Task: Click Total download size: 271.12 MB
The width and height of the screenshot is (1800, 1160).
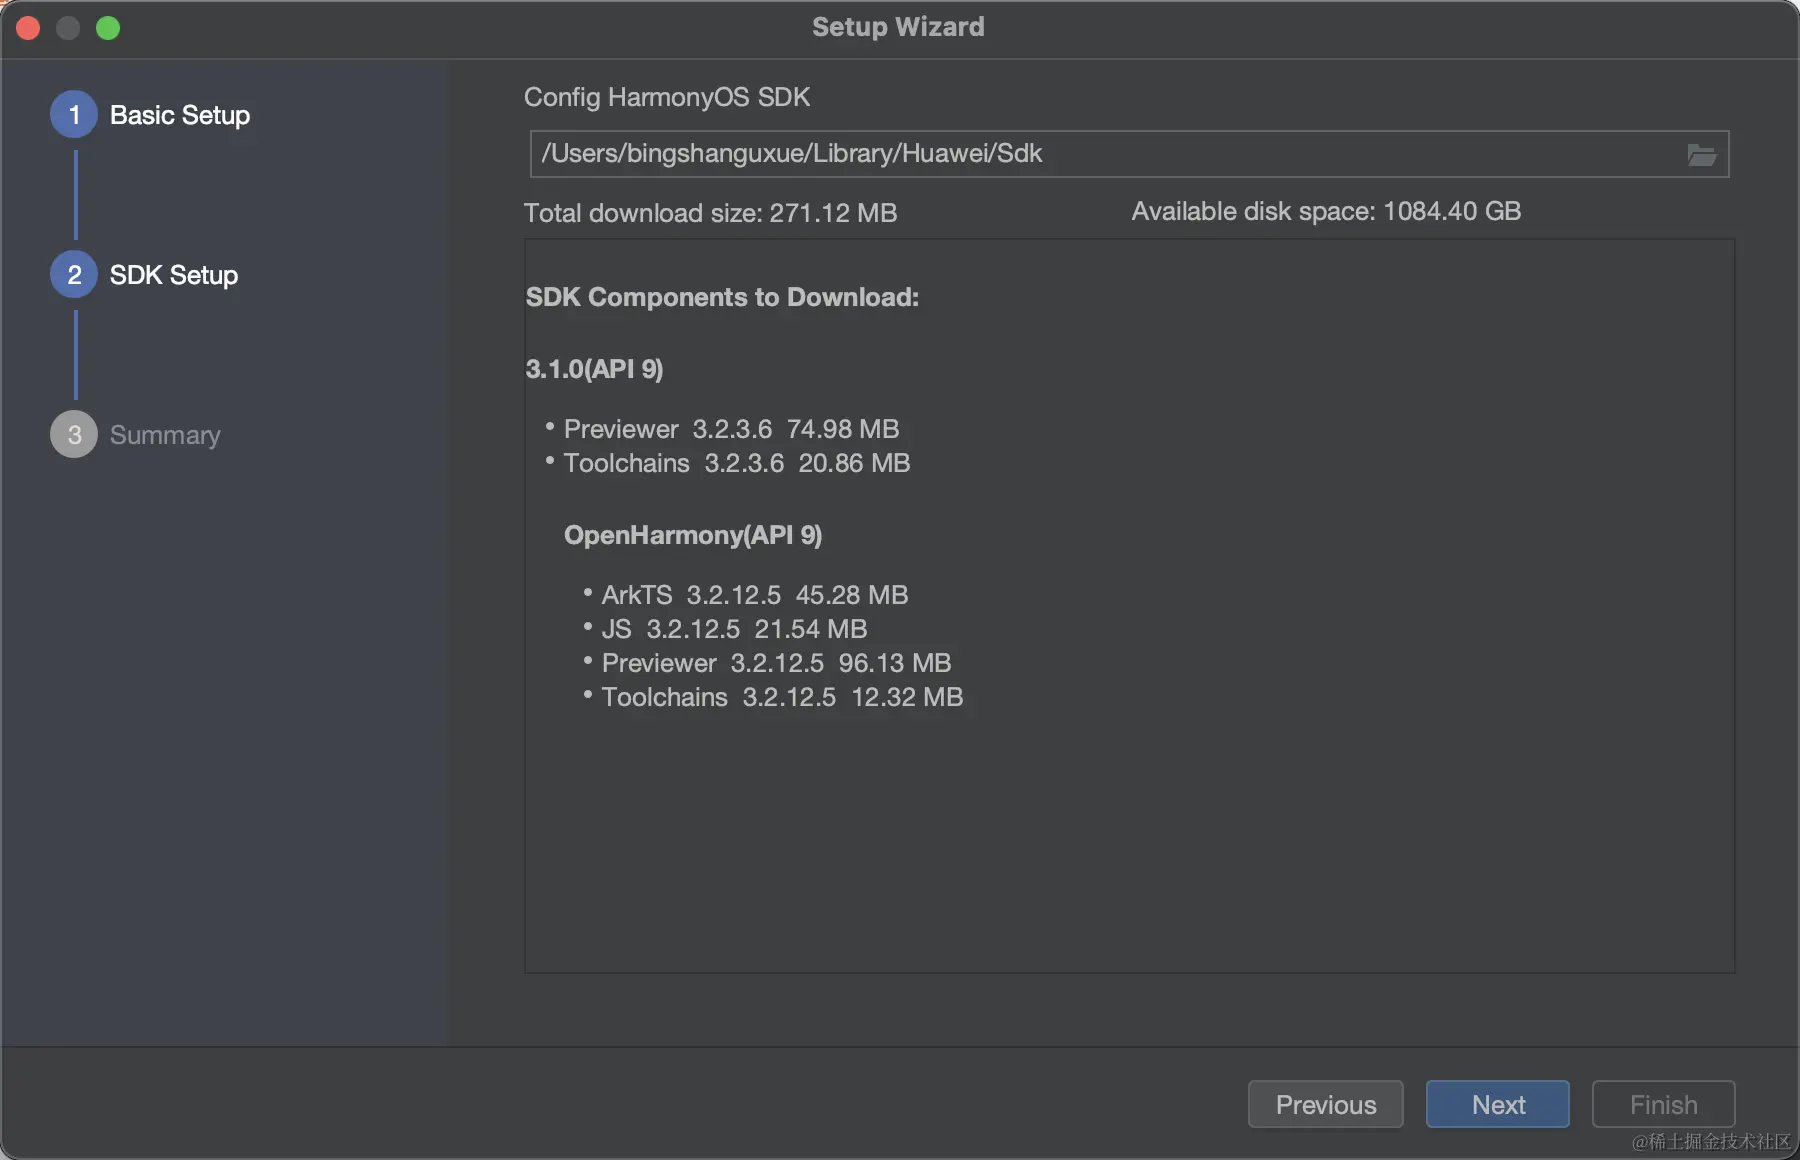Action: coord(710,213)
